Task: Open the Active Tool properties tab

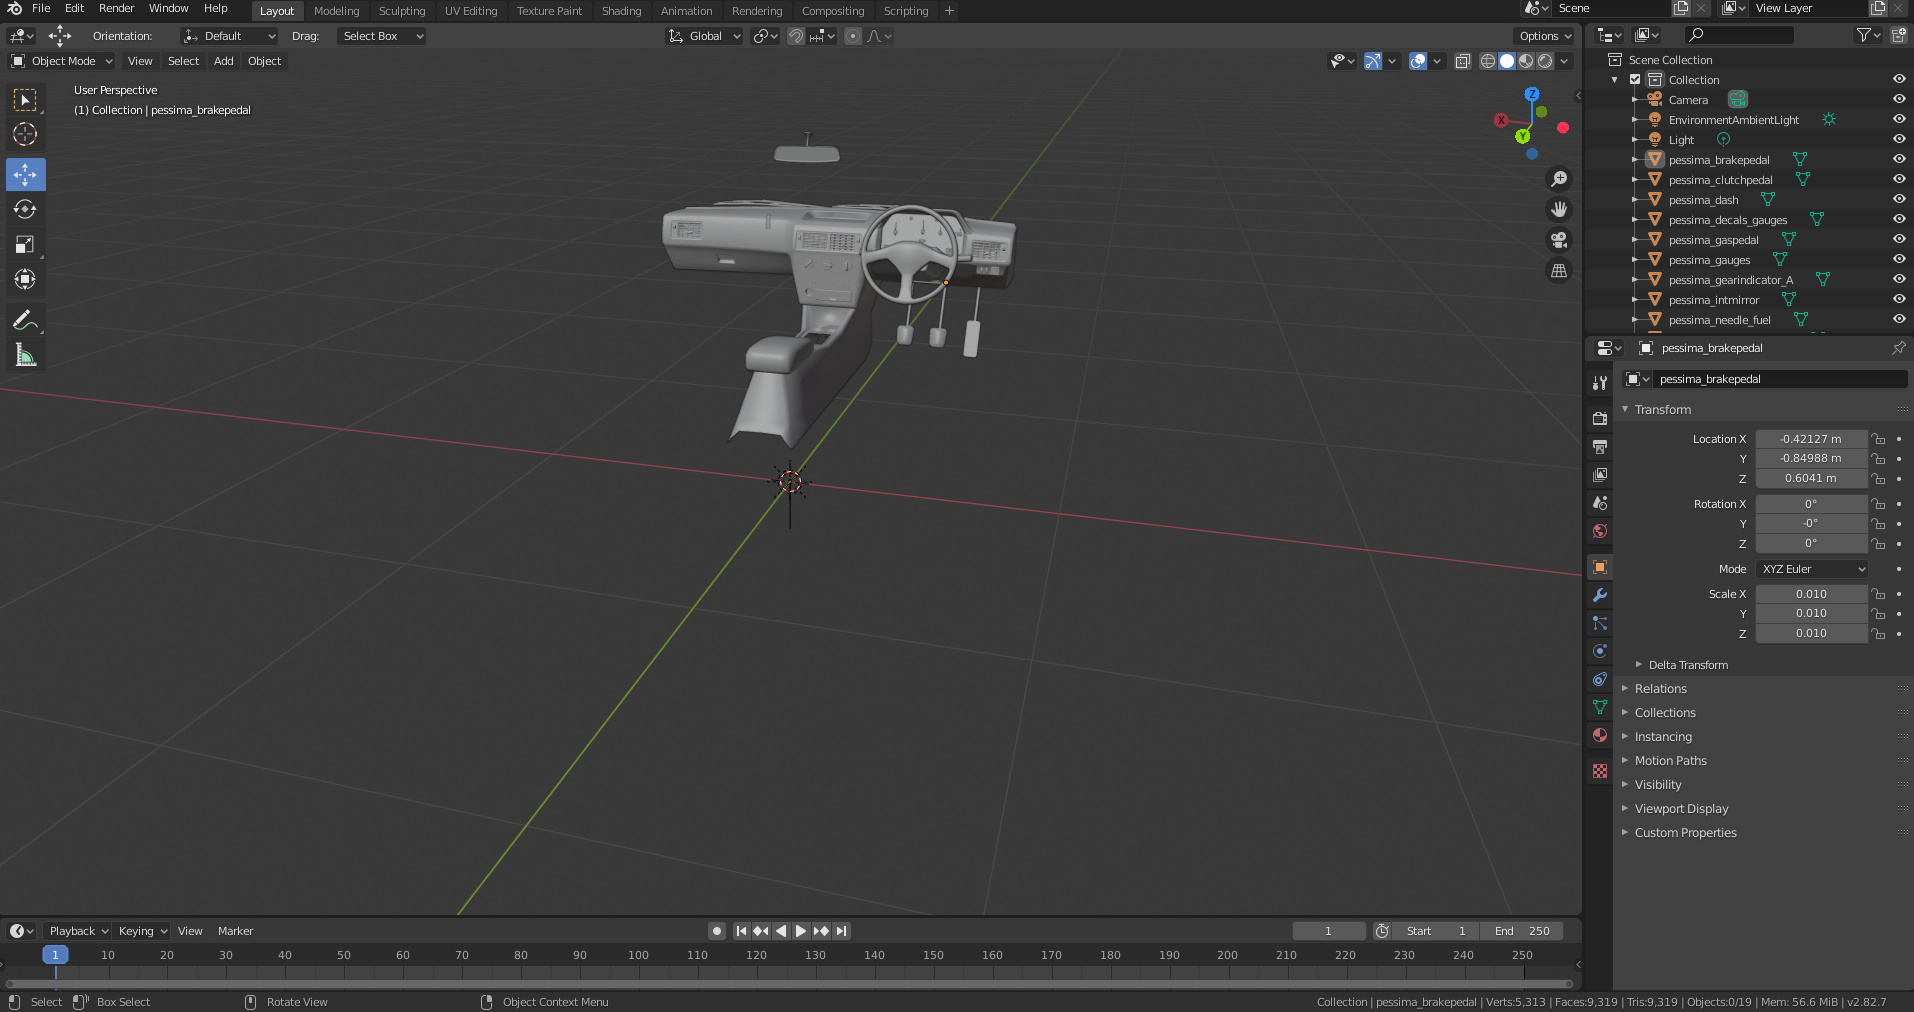Action: tap(1600, 382)
